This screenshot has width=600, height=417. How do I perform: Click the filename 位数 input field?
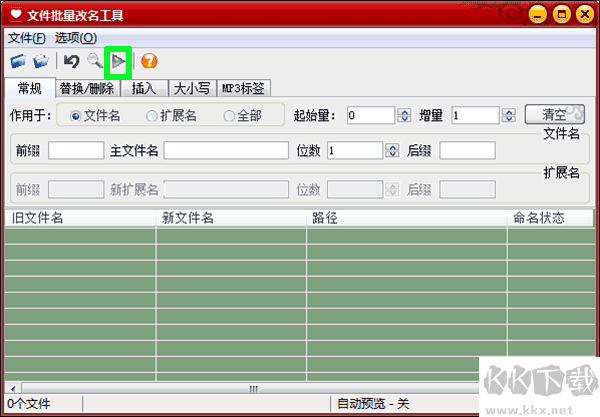point(355,150)
